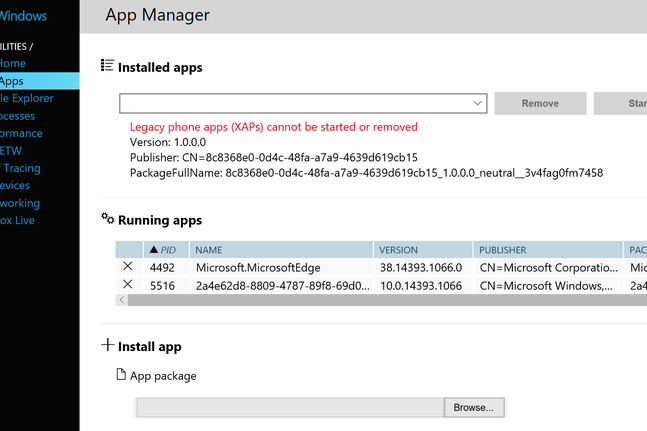This screenshot has width=647, height=431.
Task: Click the red legacy phone apps warning
Action: point(274,127)
